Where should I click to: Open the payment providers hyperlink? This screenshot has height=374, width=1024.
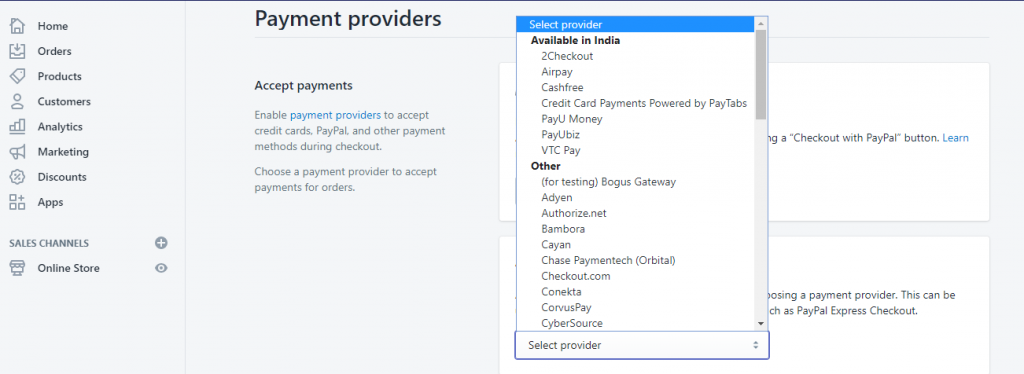[335, 115]
